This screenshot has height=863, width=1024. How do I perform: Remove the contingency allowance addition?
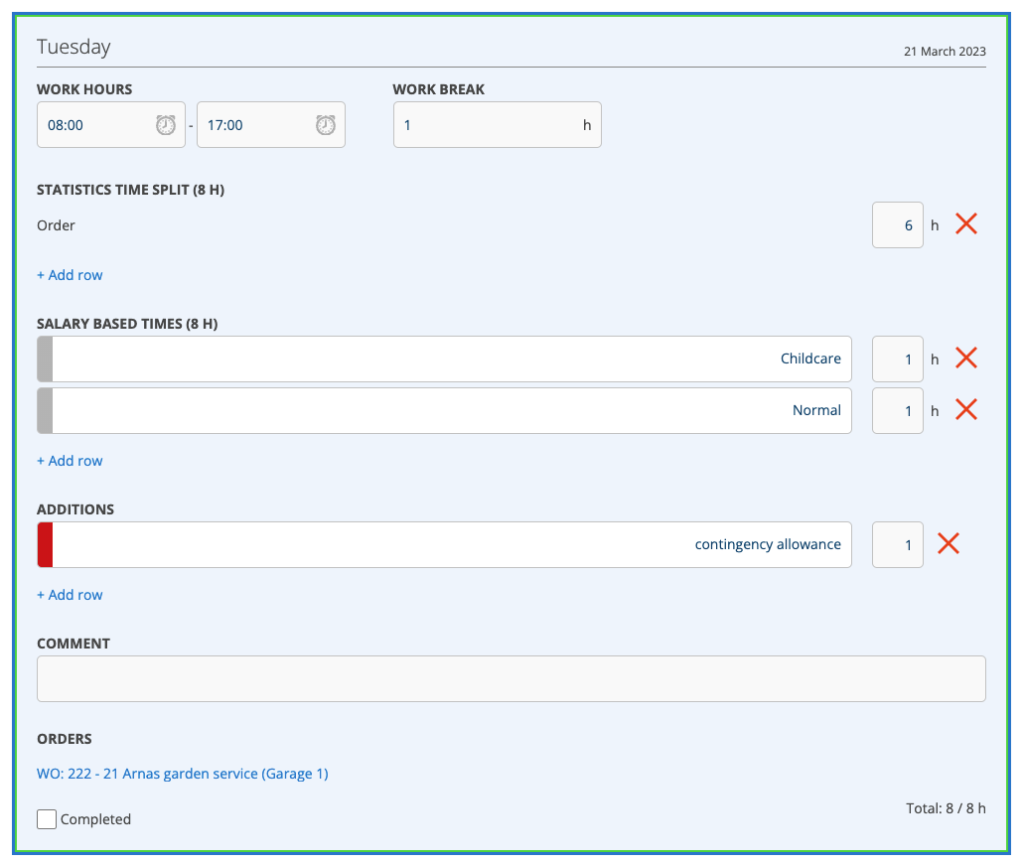click(x=948, y=544)
